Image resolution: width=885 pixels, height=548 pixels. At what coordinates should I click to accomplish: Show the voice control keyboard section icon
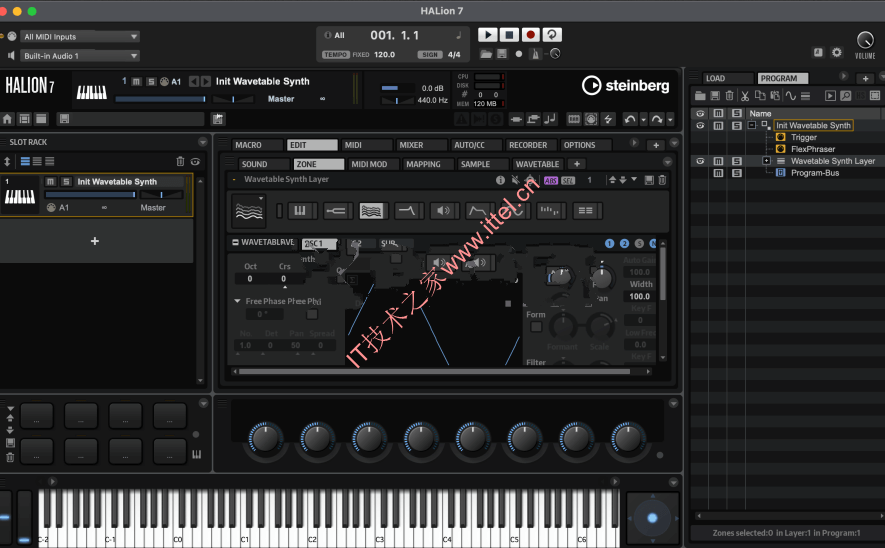pos(300,211)
